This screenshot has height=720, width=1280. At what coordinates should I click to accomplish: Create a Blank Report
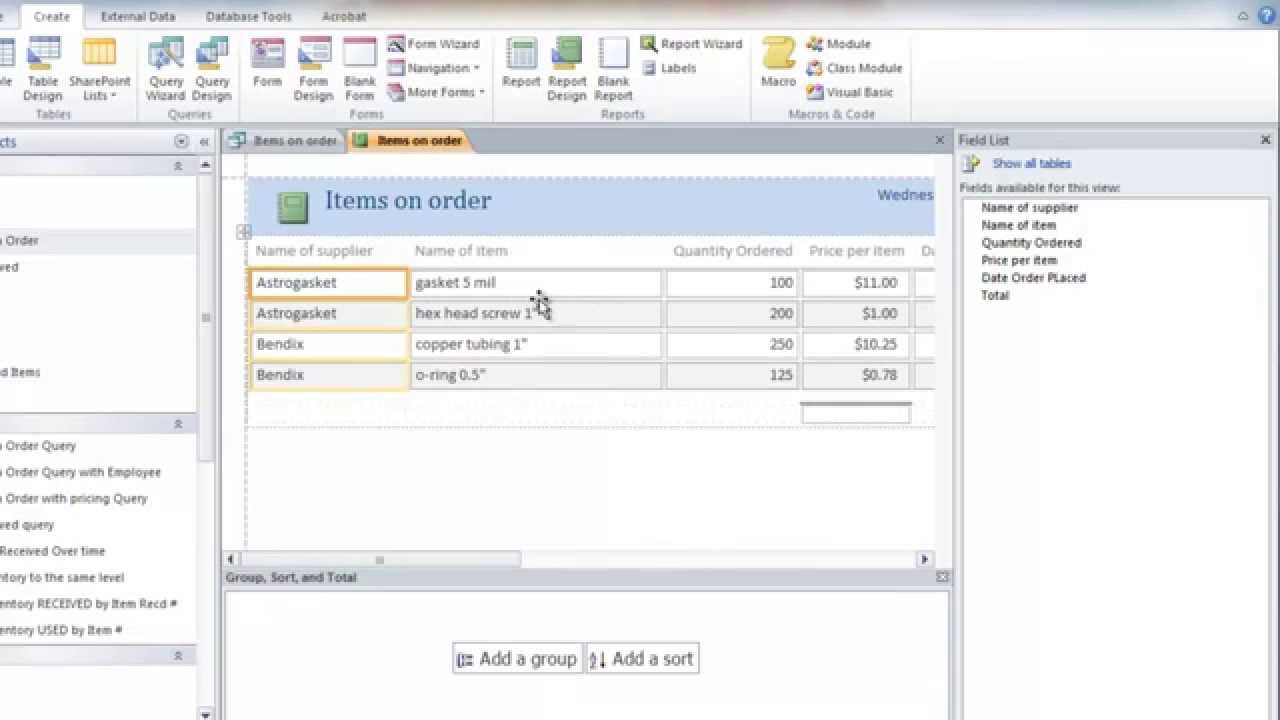coord(613,69)
